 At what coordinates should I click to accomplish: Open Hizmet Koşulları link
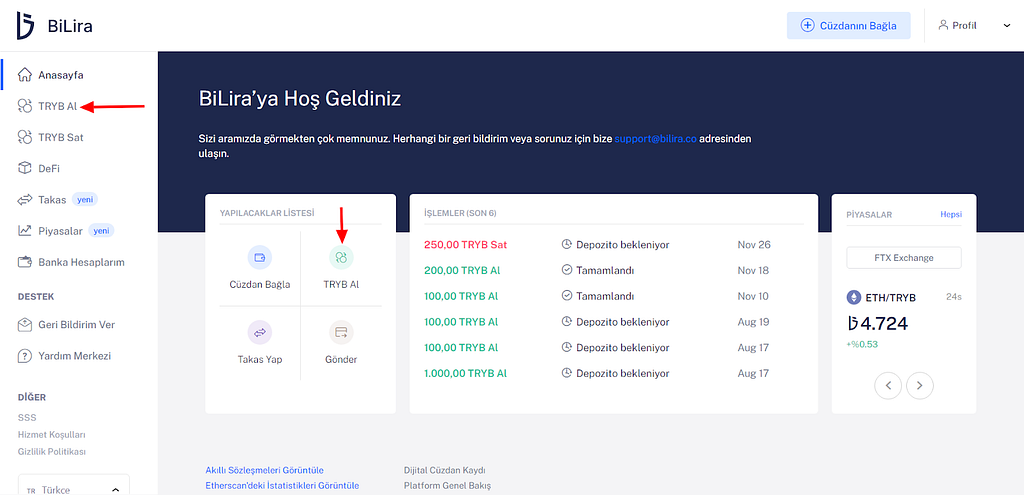click(x=52, y=434)
